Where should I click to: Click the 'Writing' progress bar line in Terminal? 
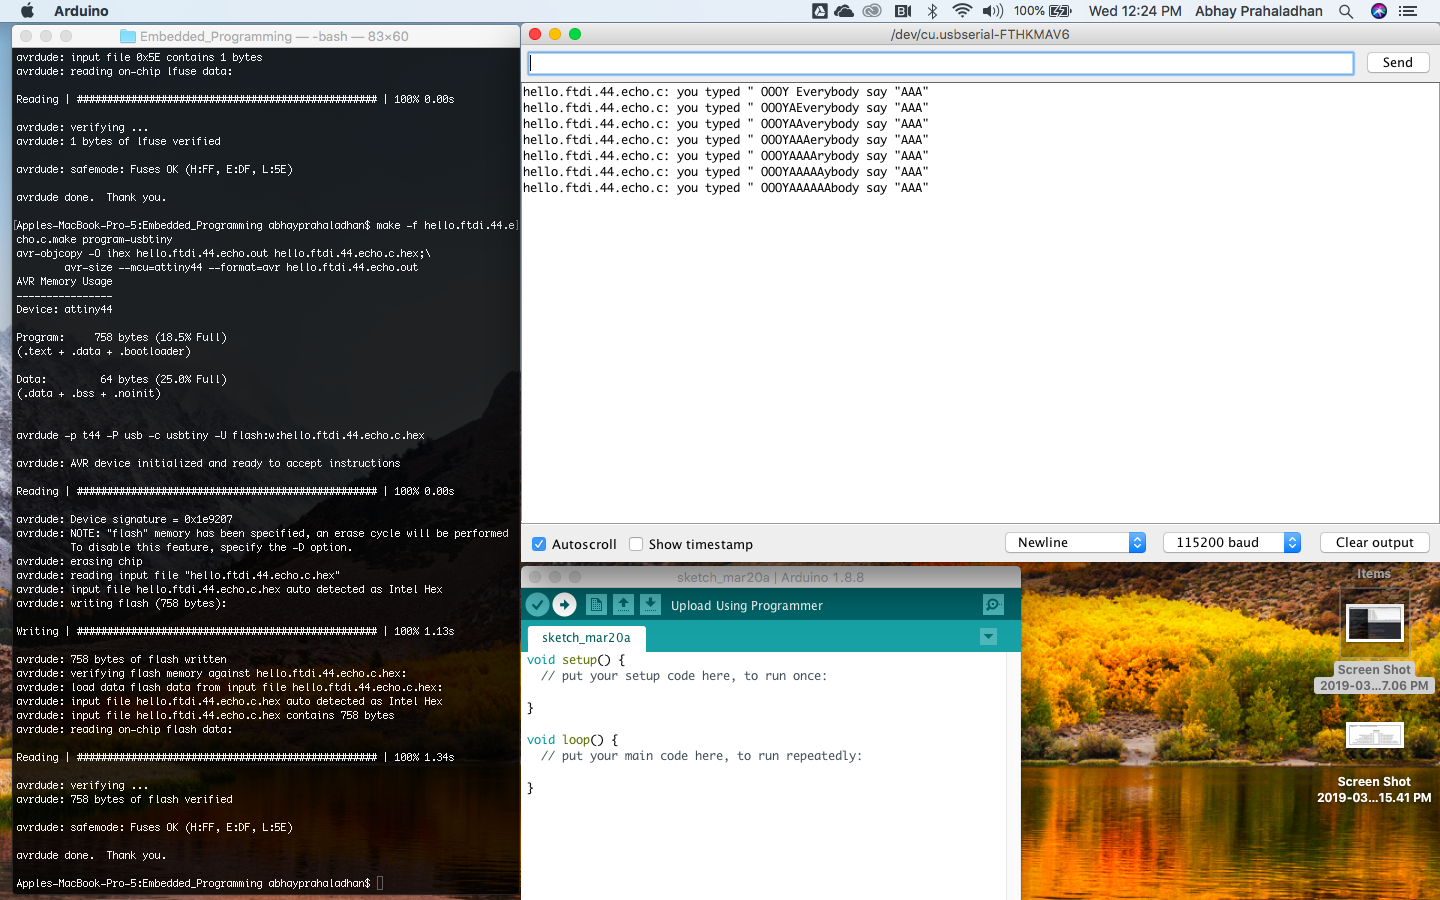click(x=235, y=631)
